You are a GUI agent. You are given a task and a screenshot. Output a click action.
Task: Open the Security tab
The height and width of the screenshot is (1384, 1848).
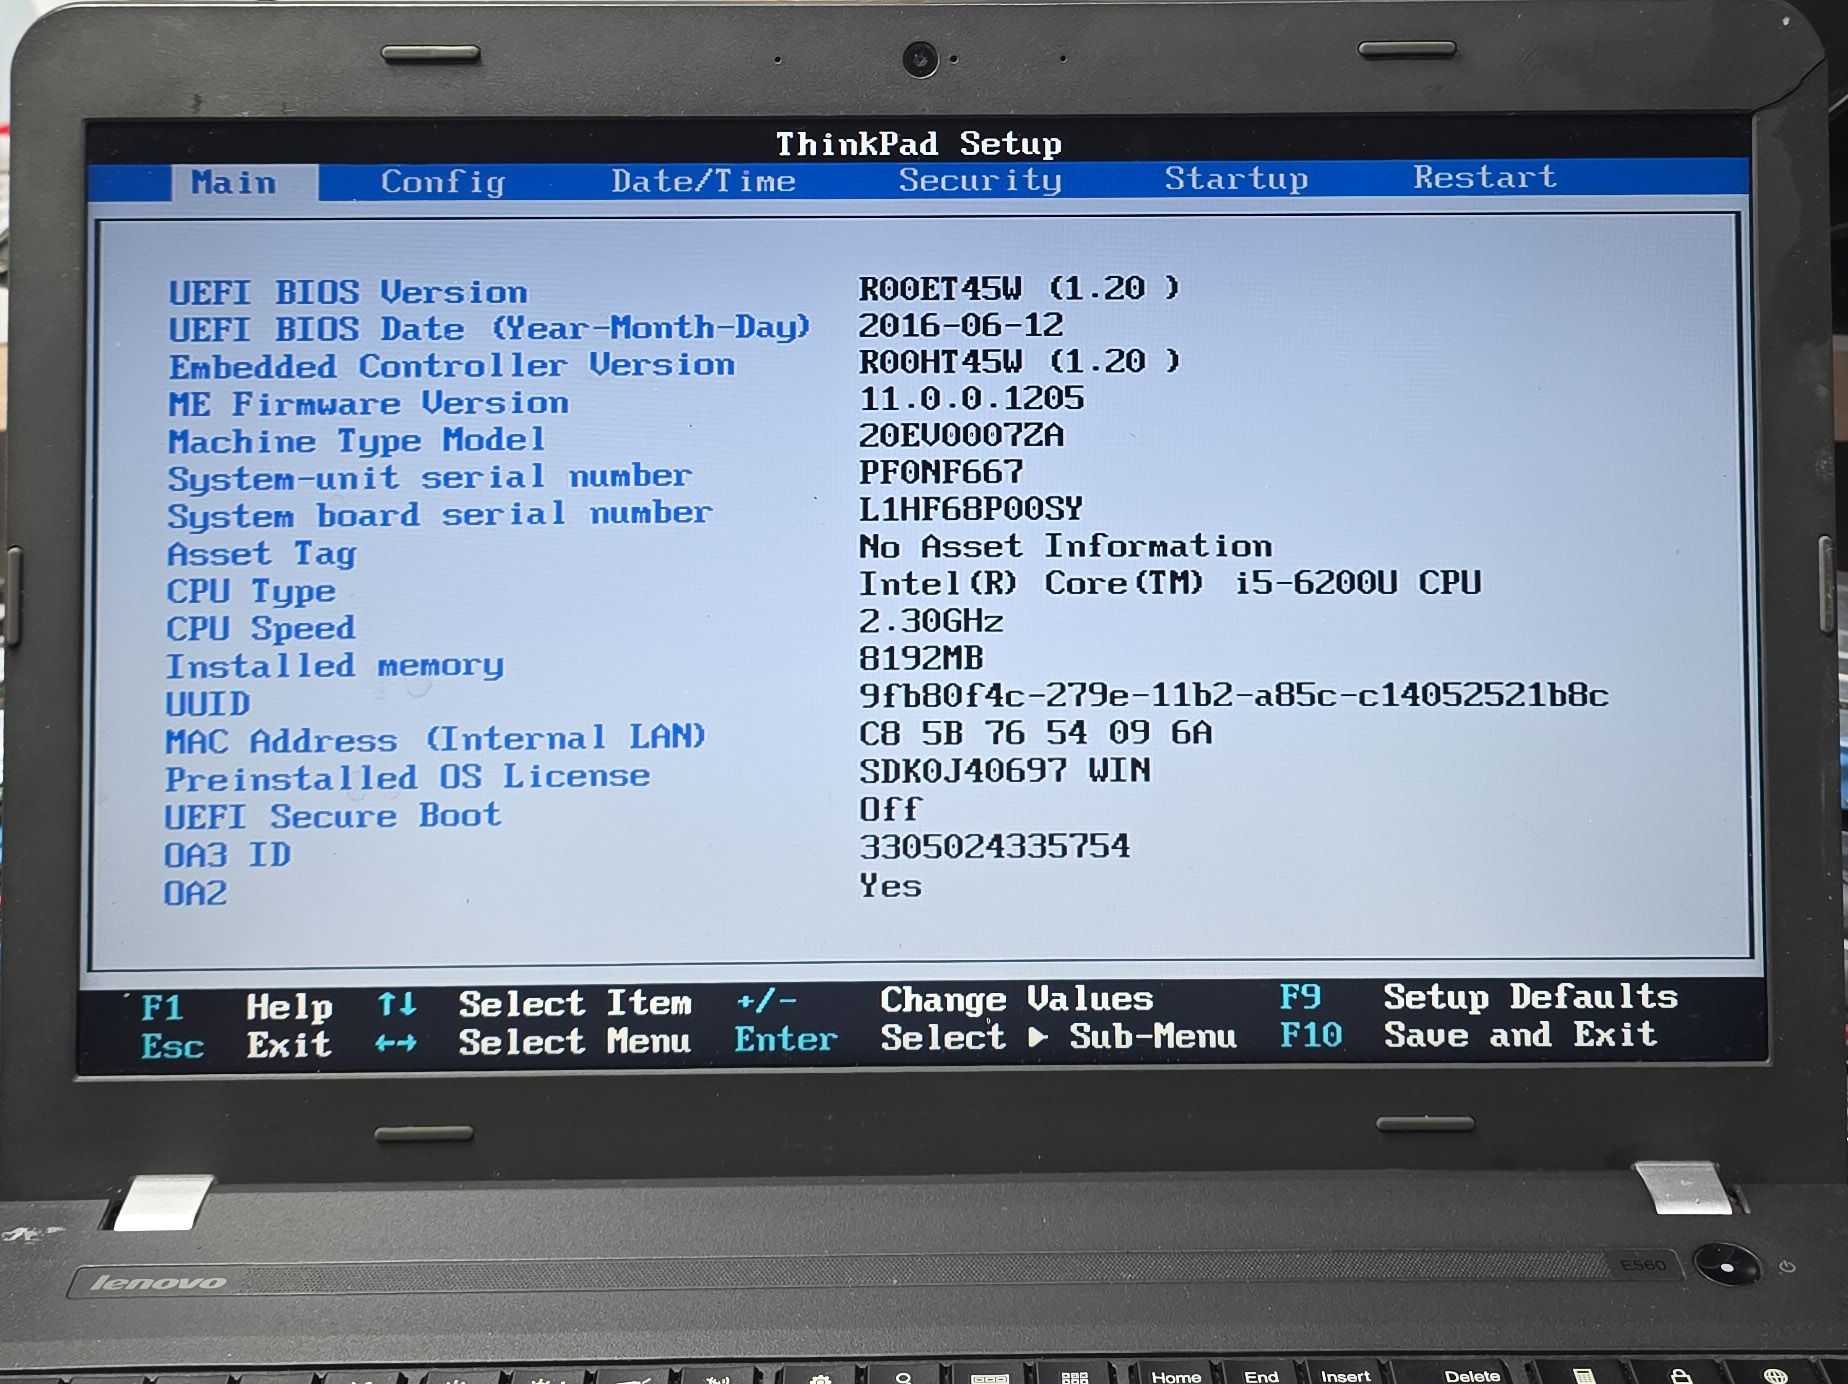pos(980,179)
